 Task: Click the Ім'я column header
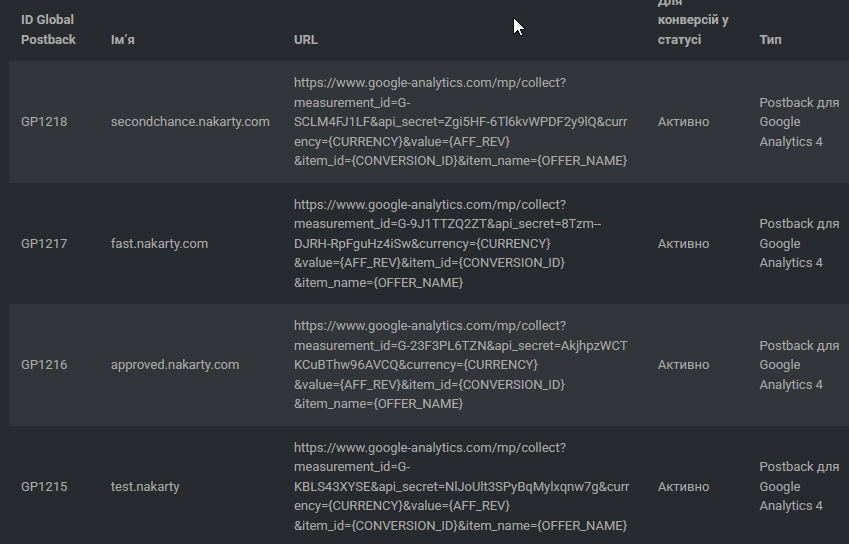[123, 40]
